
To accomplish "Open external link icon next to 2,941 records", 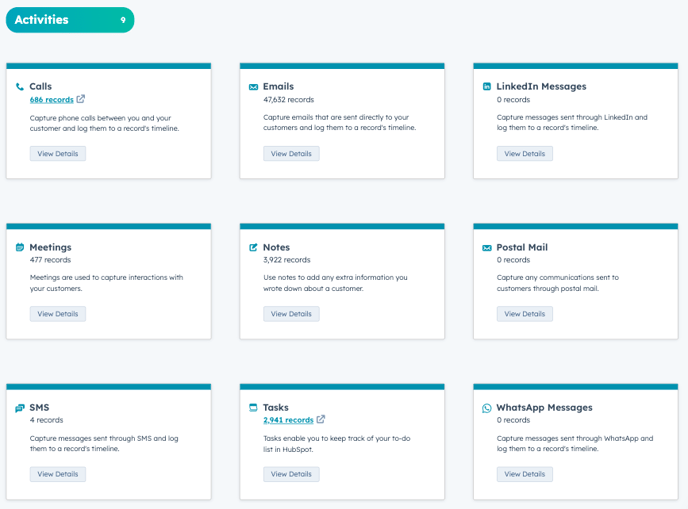I will pyautogui.click(x=321, y=420).
